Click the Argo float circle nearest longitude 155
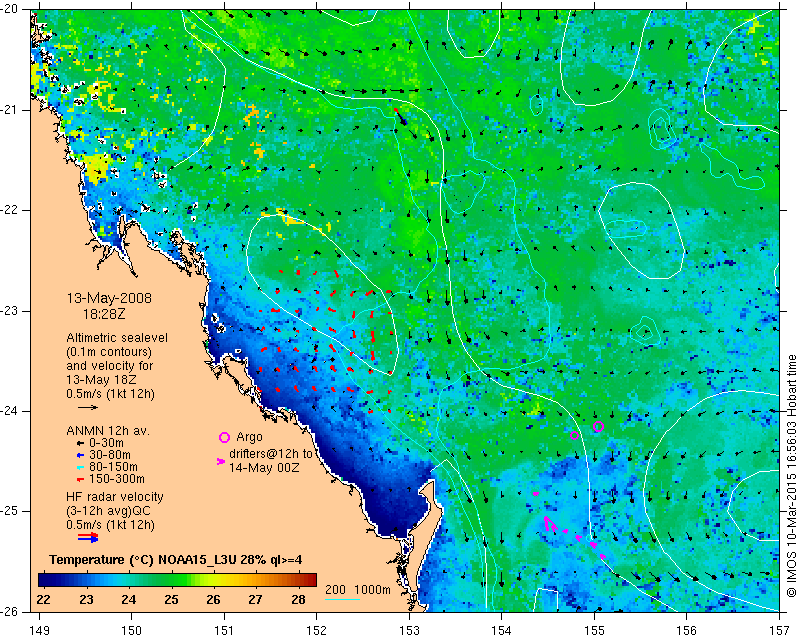The width and height of the screenshot is (800, 640). click(598, 426)
